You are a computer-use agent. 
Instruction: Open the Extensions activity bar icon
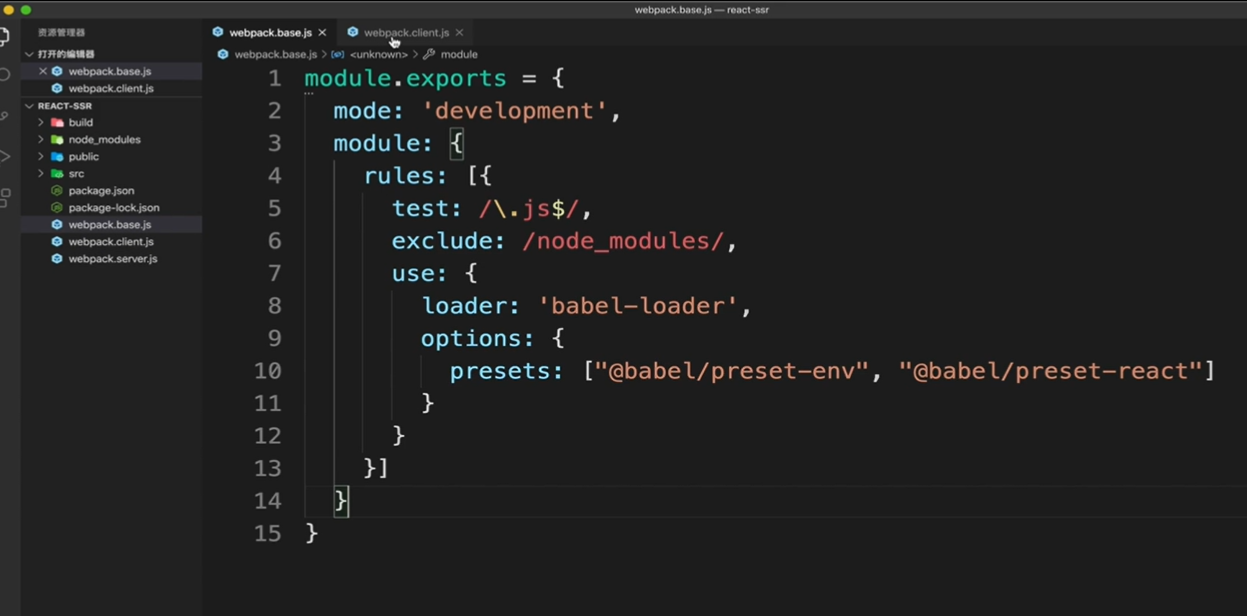tap(5, 197)
